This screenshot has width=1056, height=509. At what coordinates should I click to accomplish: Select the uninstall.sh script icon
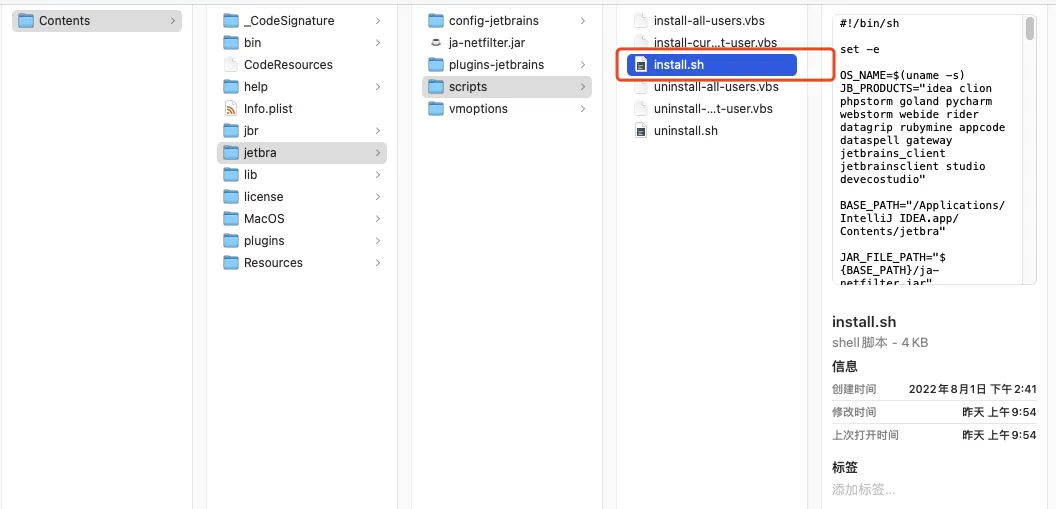point(641,131)
